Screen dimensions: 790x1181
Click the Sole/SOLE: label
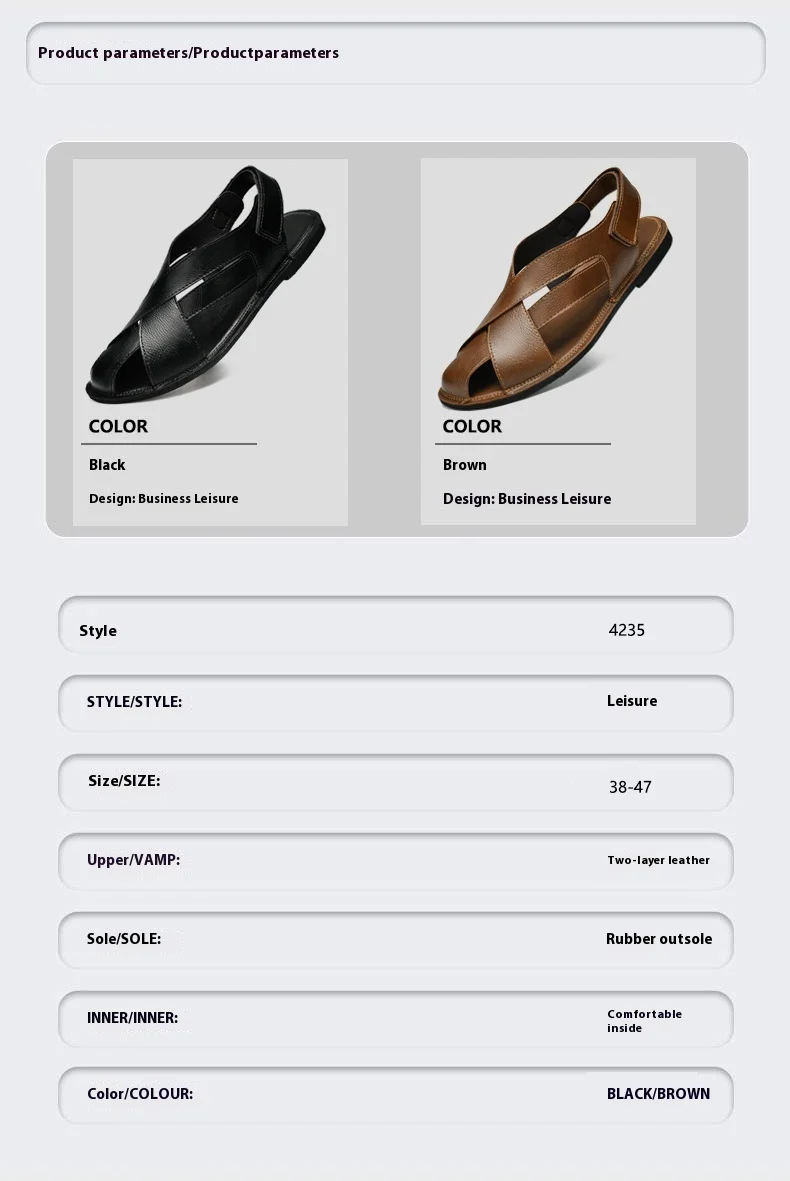pyautogui.click(x=124, y=939)
